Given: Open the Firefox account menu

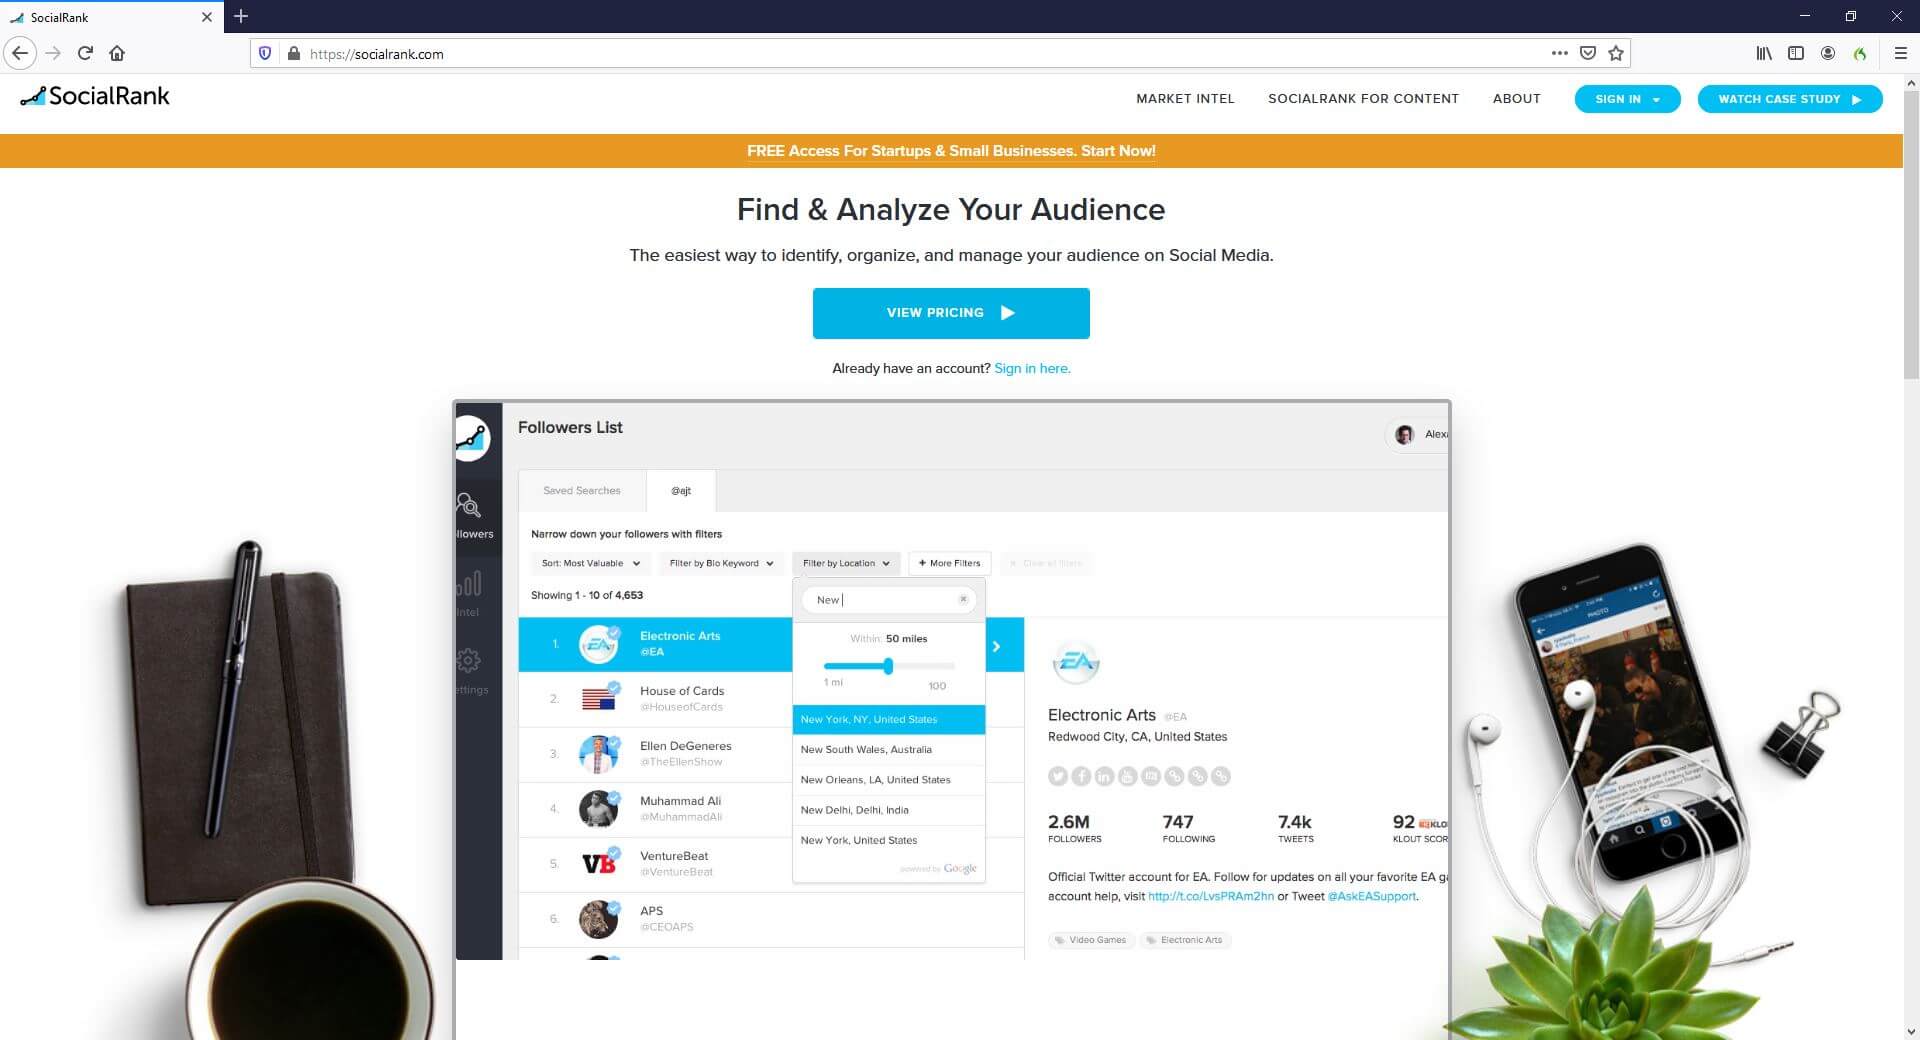Looking at the screenshot, I should click(x=1828, y=53).
